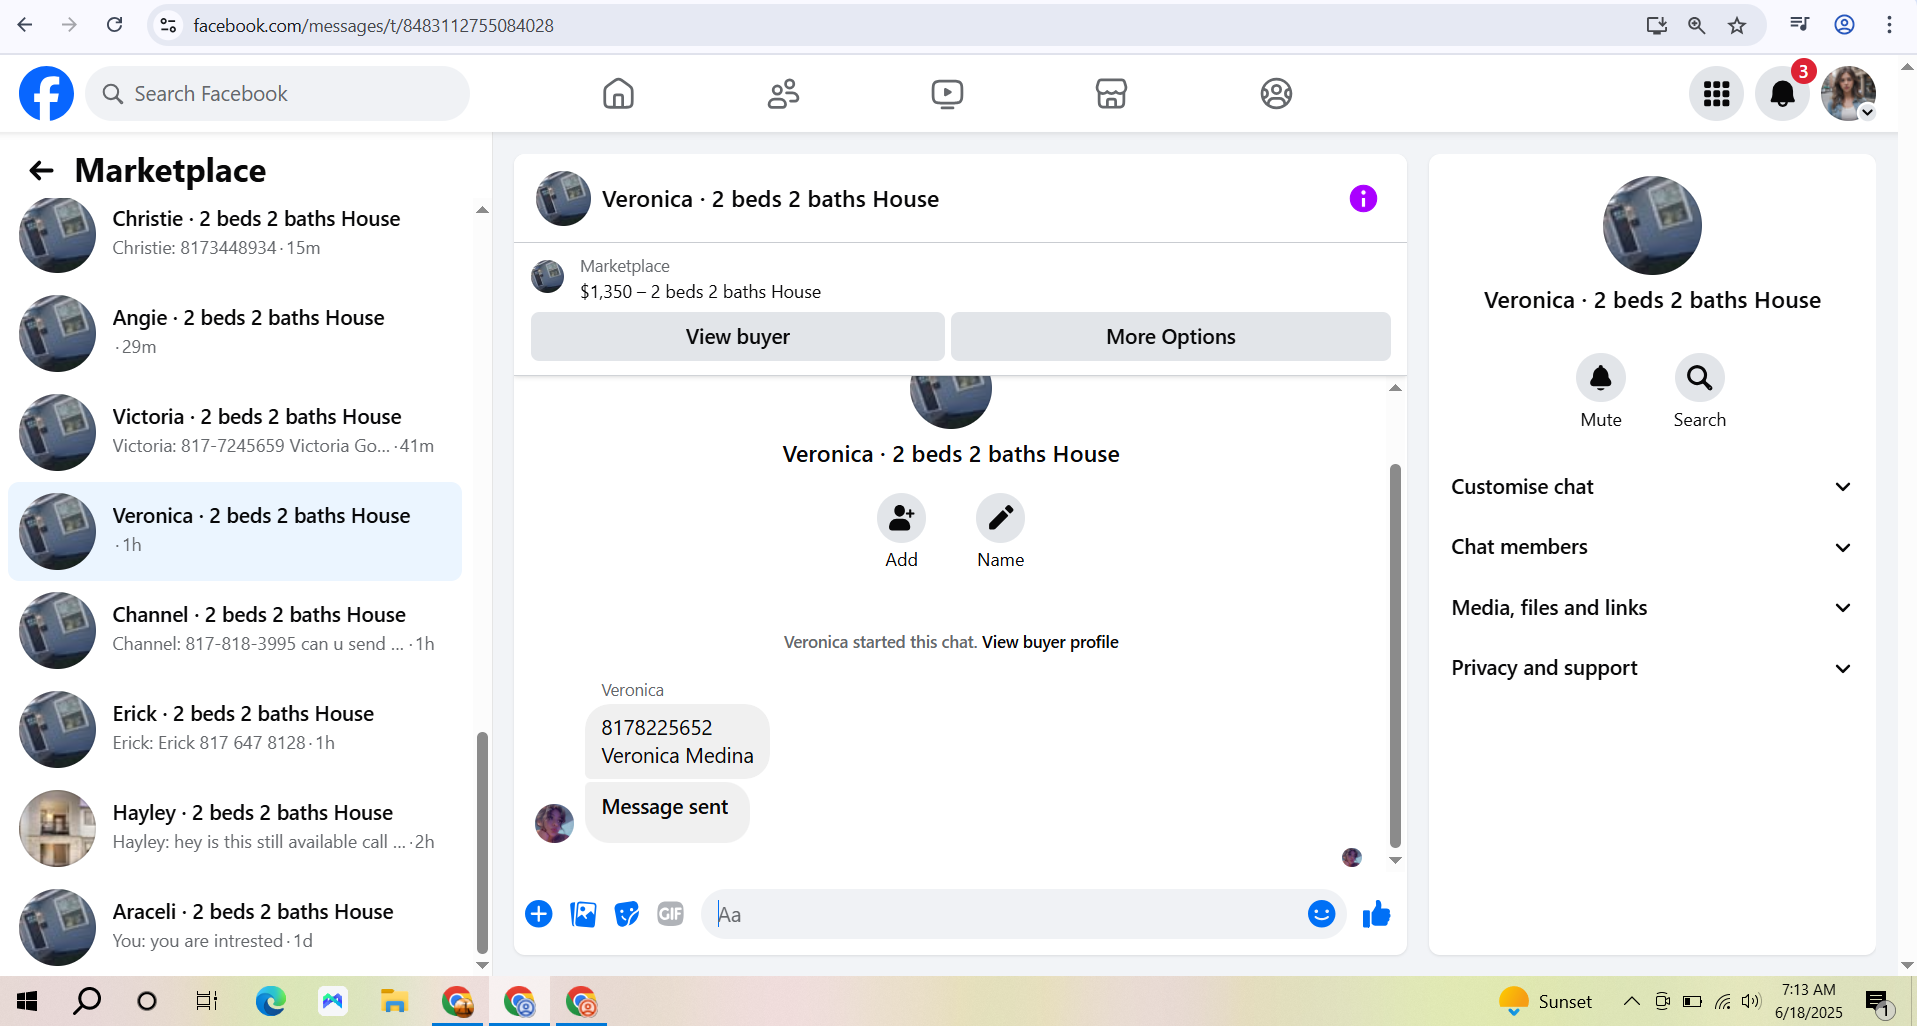Open the apps grid menu
Image resolution: width=1917 pixels, height=1026 pixels.
[x=1717, y=94]
